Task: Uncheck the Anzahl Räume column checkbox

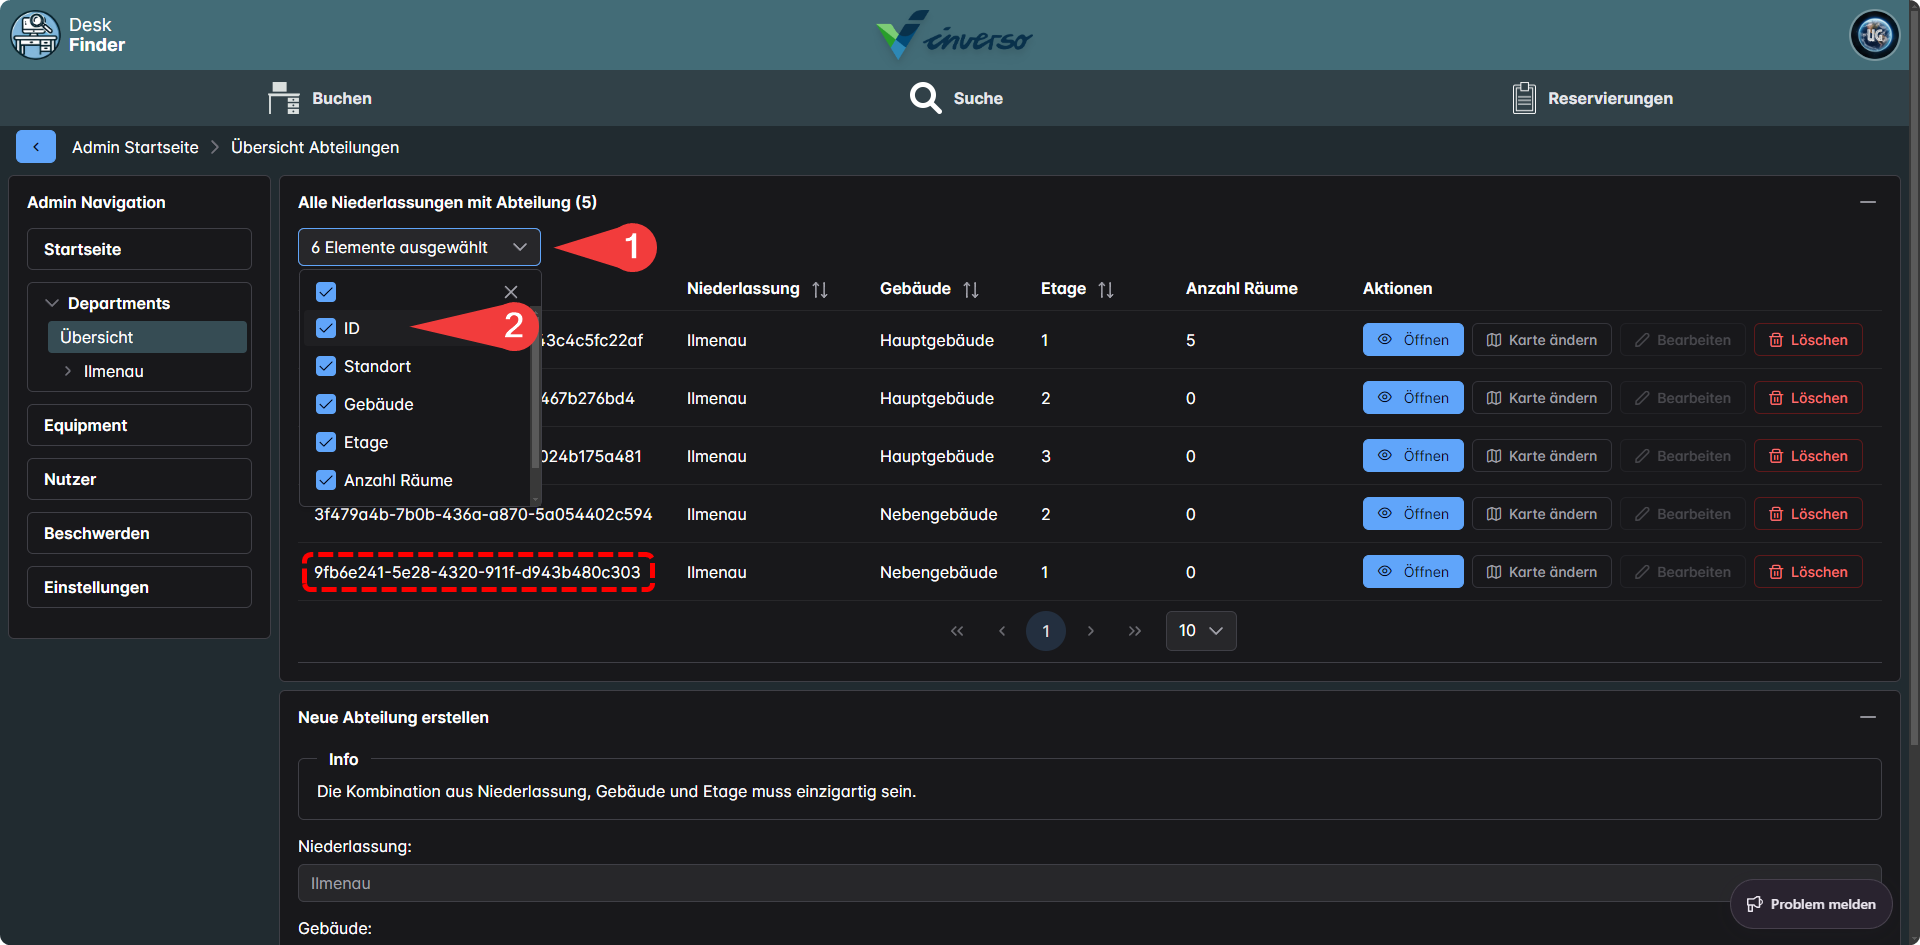Action: tap(326, 480)
